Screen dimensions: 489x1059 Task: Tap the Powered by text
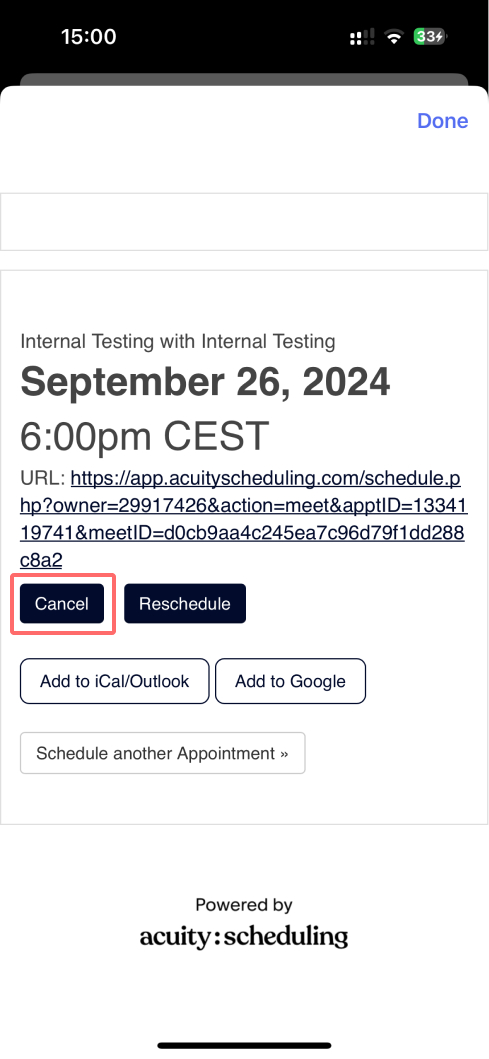(x=244, y=904)
